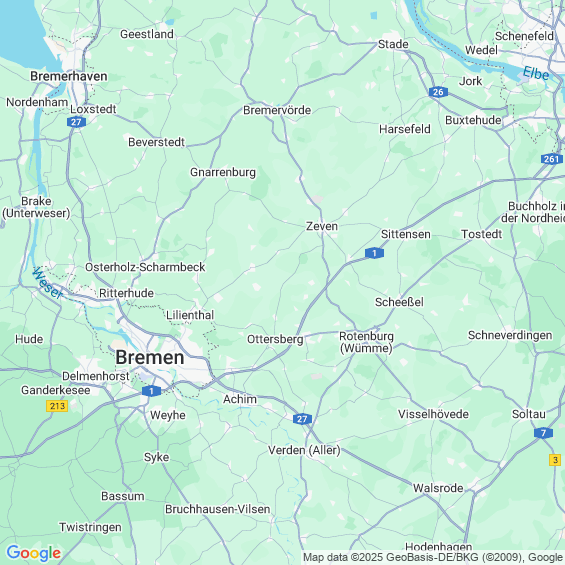Click the A27 shield near Loxstedt
565x565 pixels.
point(76,122)
